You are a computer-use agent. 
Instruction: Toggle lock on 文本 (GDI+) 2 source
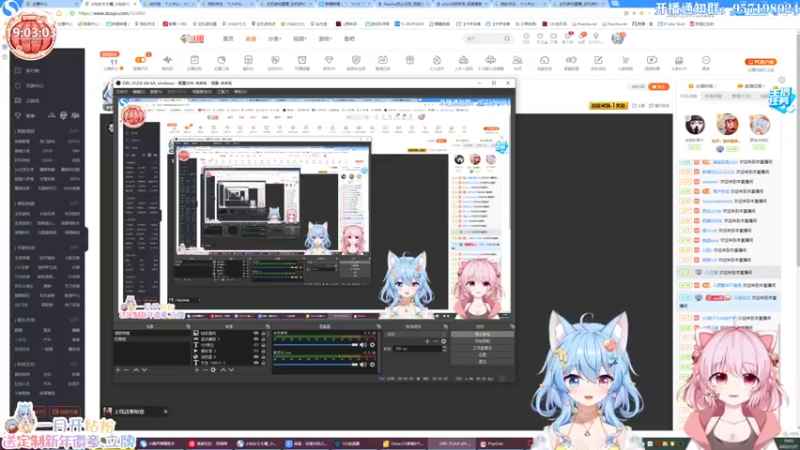263,363
